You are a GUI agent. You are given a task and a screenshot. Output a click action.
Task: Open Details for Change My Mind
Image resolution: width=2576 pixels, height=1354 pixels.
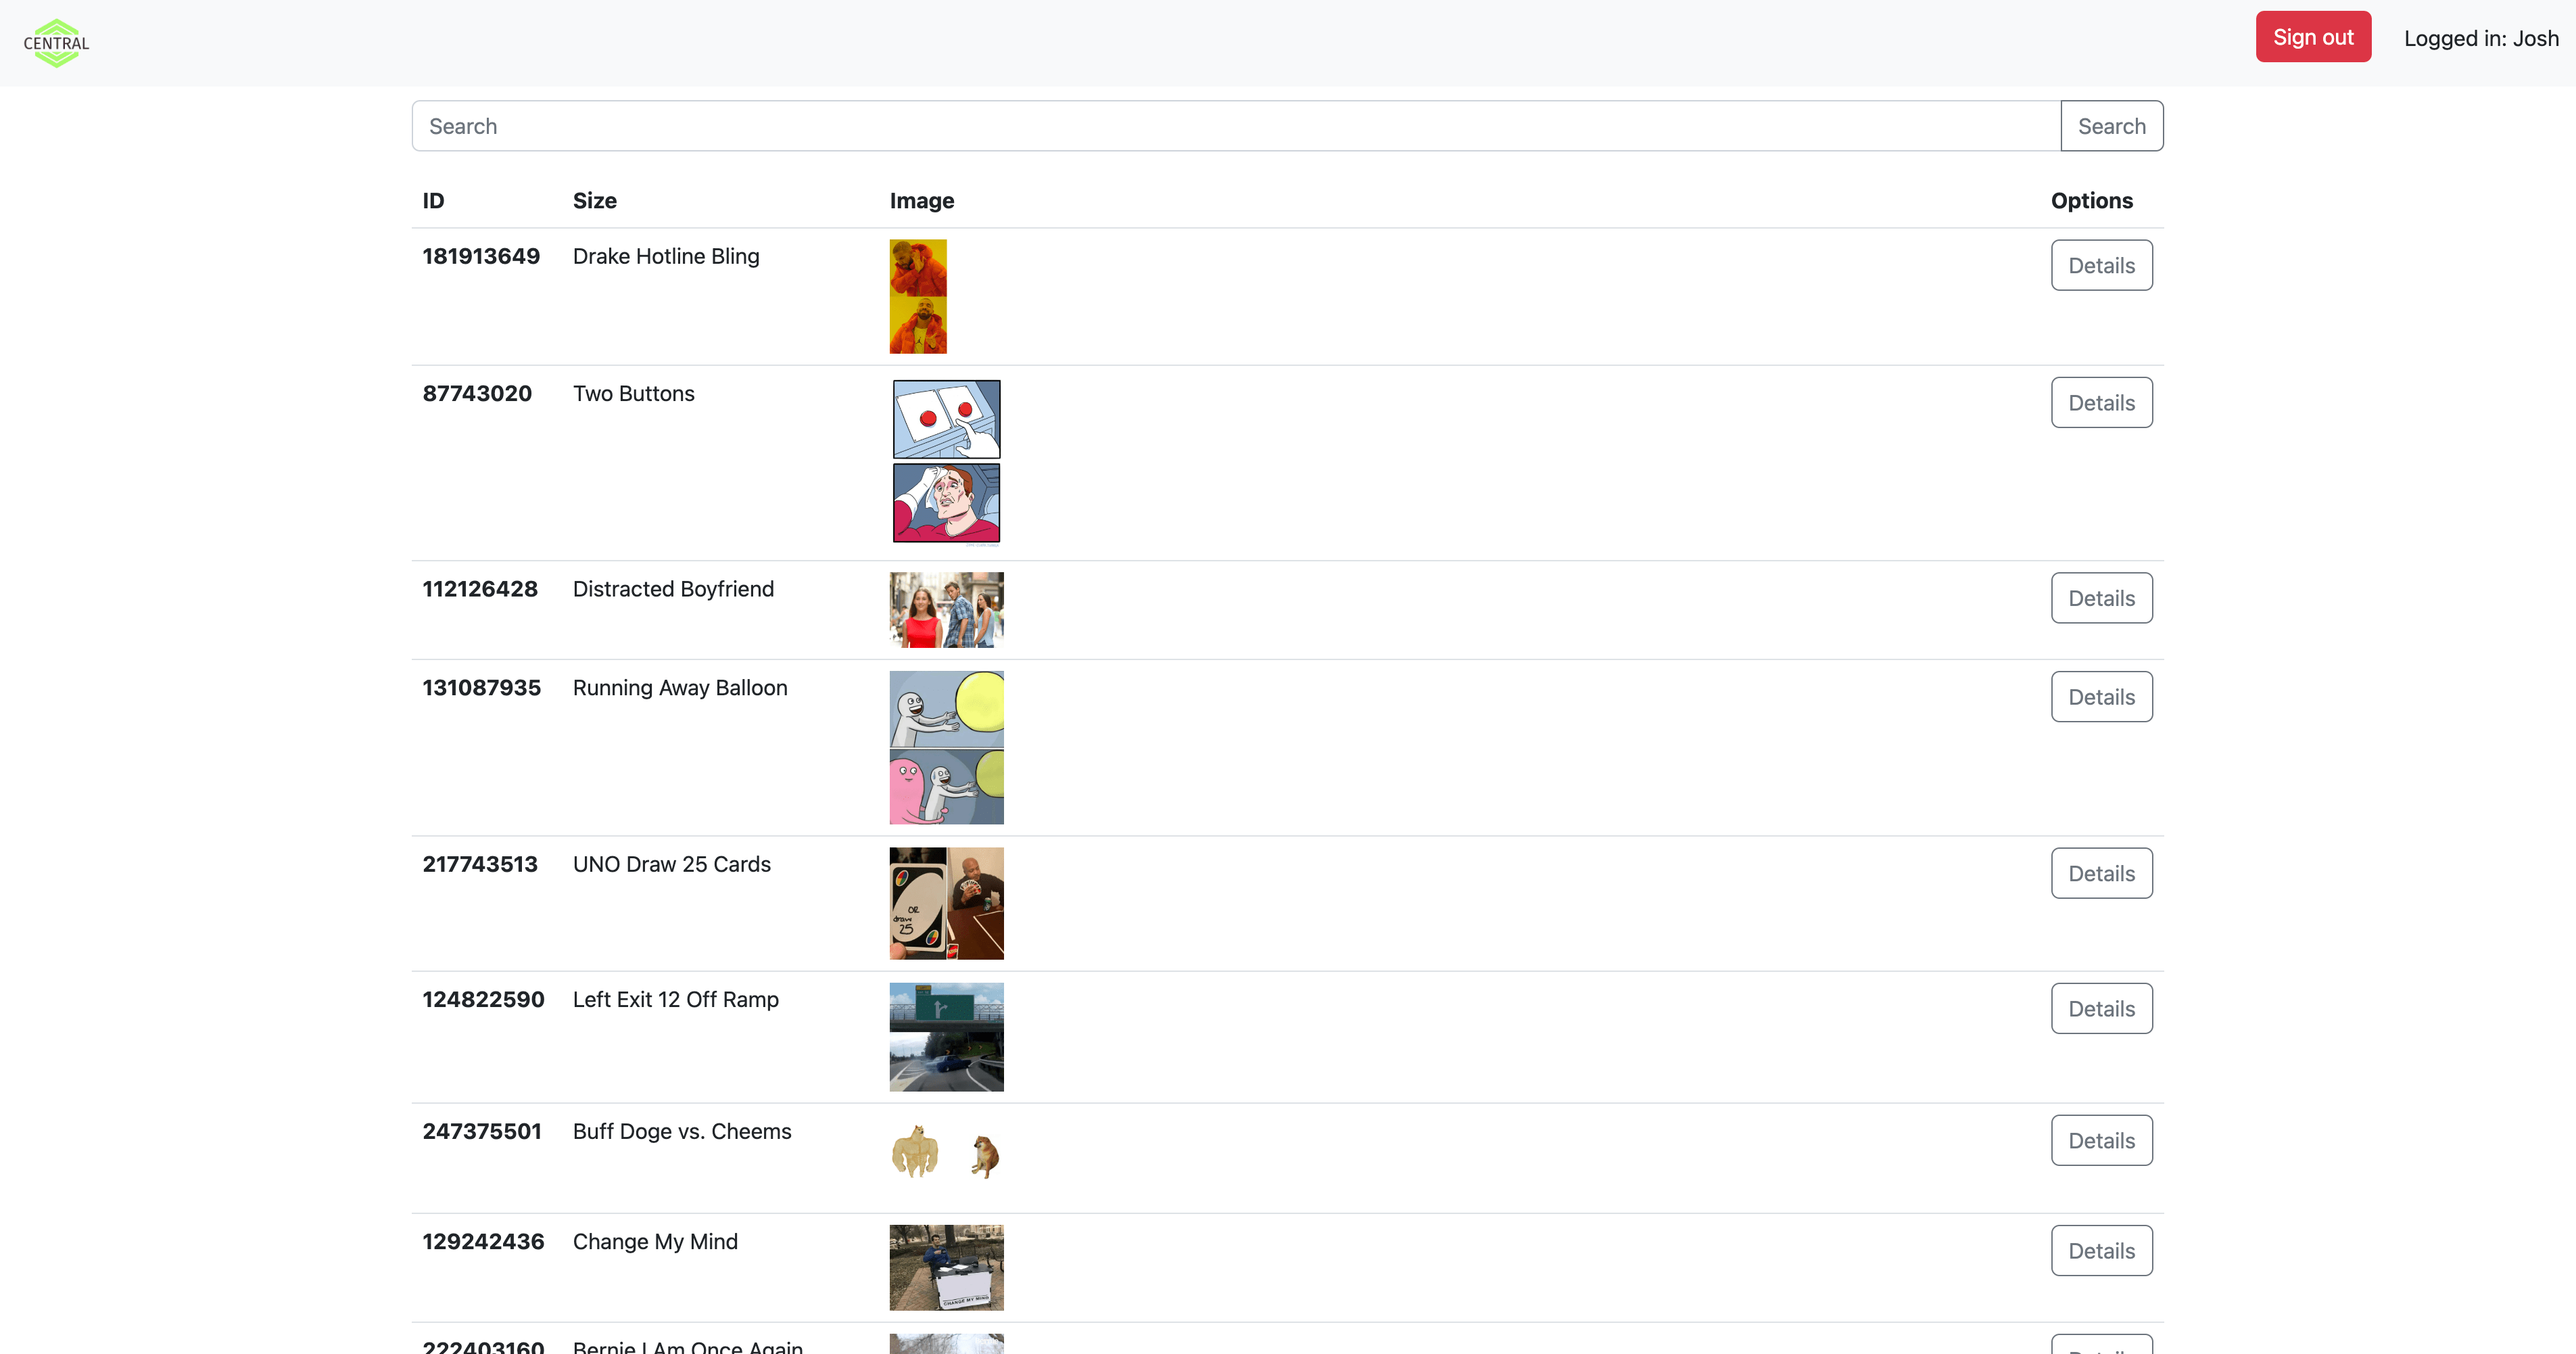[x=2101, y=1250]
